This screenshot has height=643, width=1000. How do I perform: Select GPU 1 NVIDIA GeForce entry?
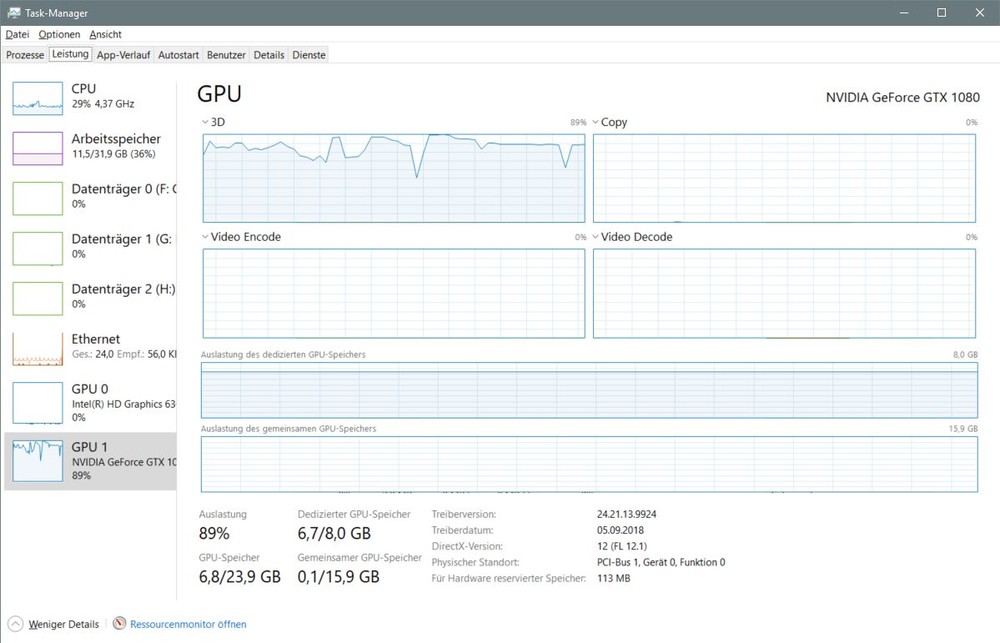tap(37, 458)
